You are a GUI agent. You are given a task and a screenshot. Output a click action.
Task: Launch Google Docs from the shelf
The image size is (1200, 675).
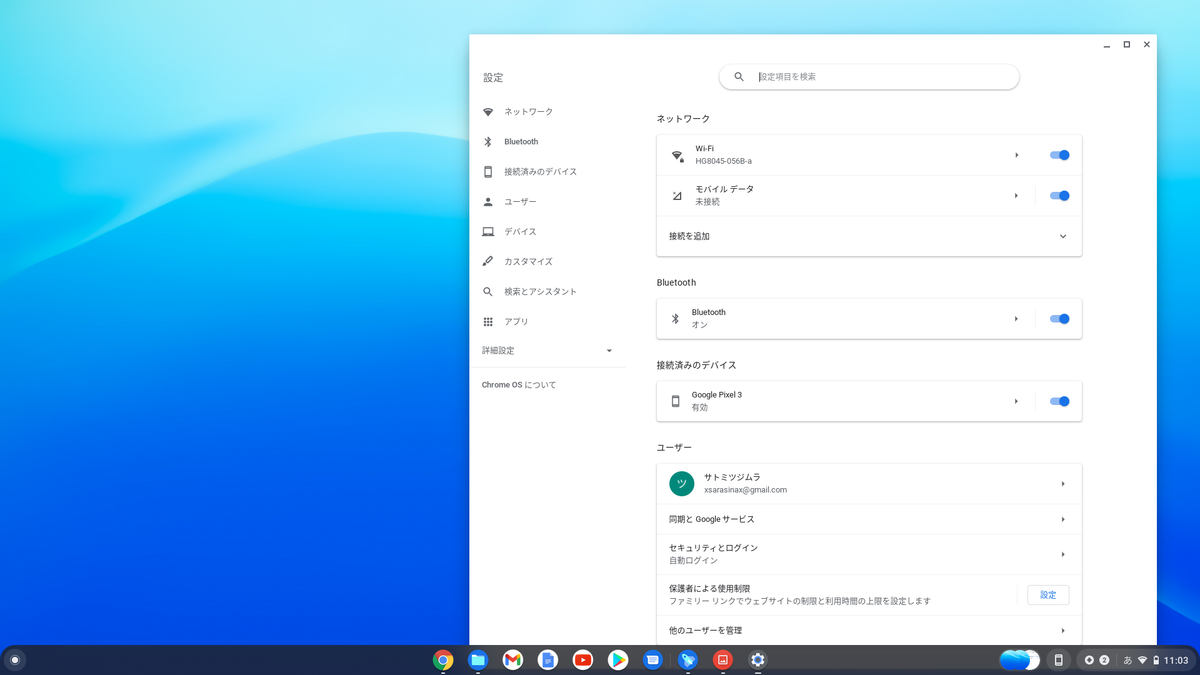pos(548,660)
